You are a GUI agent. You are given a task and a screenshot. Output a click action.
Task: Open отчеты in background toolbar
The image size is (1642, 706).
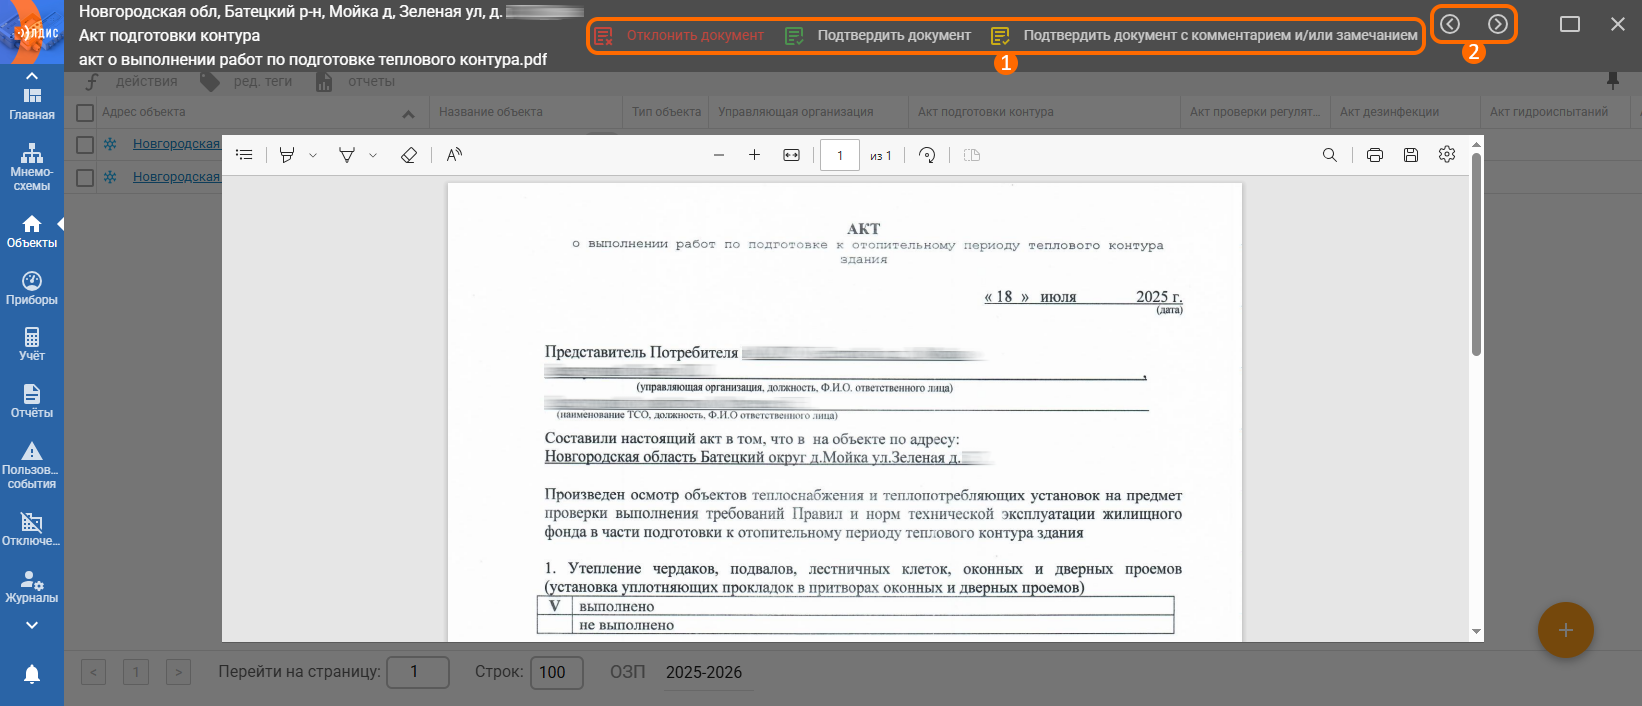[355, 81]
